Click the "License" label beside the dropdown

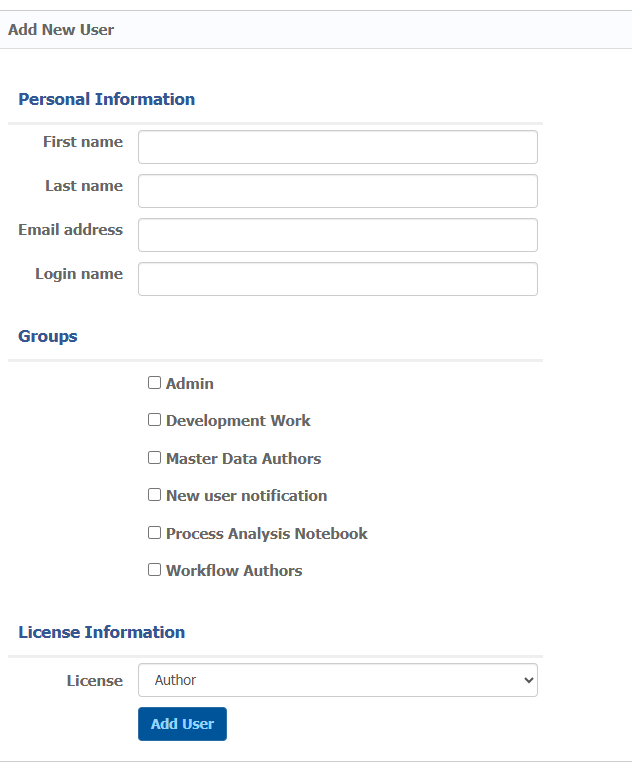[95, 681]
